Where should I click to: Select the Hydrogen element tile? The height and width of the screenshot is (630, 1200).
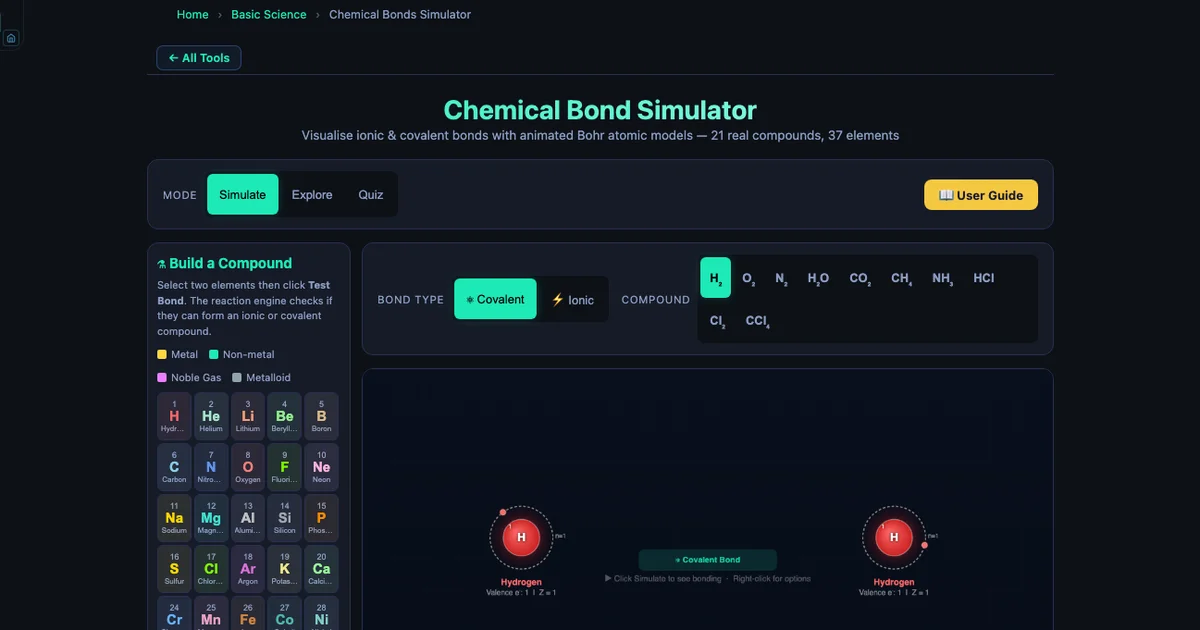174,416
